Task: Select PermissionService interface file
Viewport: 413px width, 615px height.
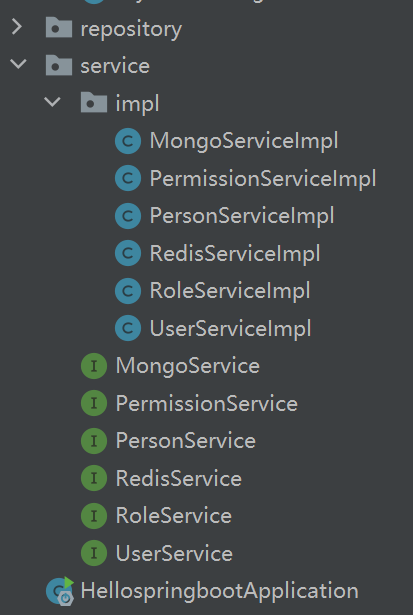Action: pos(207,404)
